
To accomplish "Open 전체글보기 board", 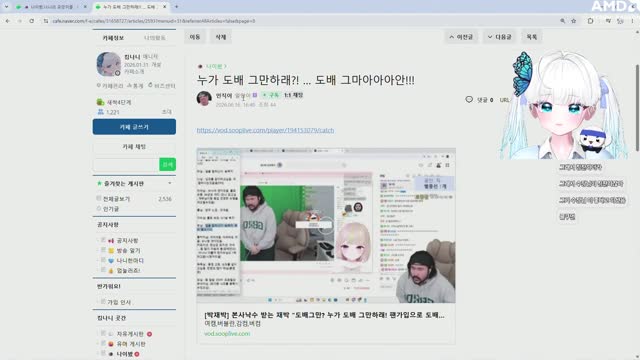I will 116,199.
